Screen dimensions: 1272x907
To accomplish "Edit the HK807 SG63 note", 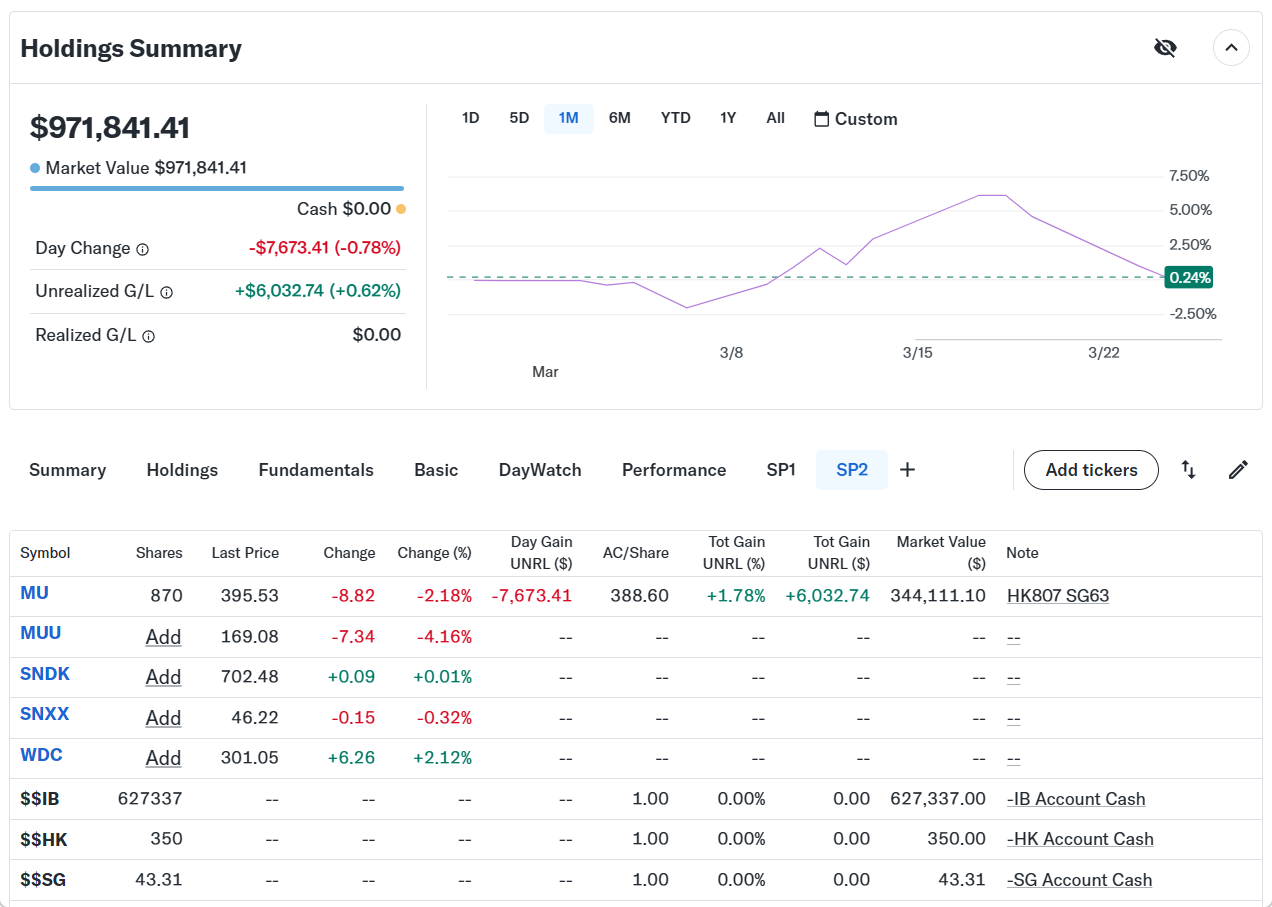I will [x=1057, y=596].
